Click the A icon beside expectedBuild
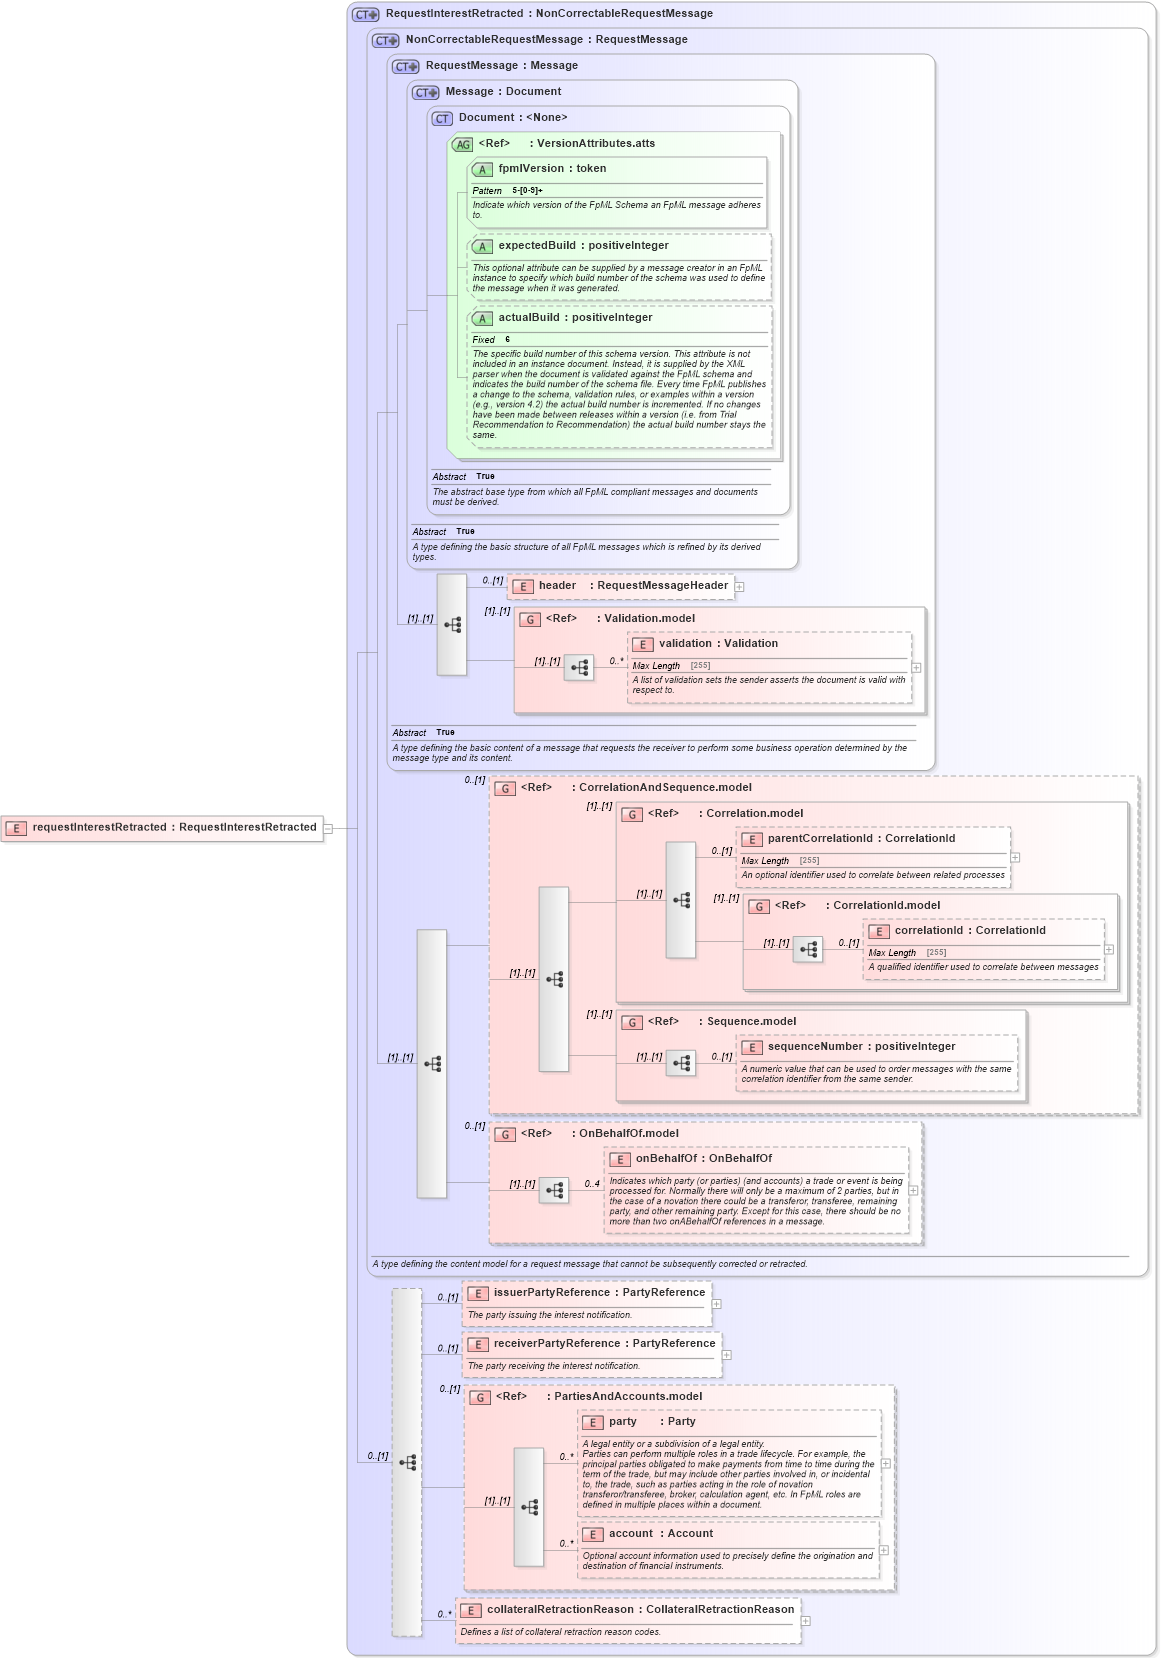Screen dimensions: 1161x1658 click(482, 246)
